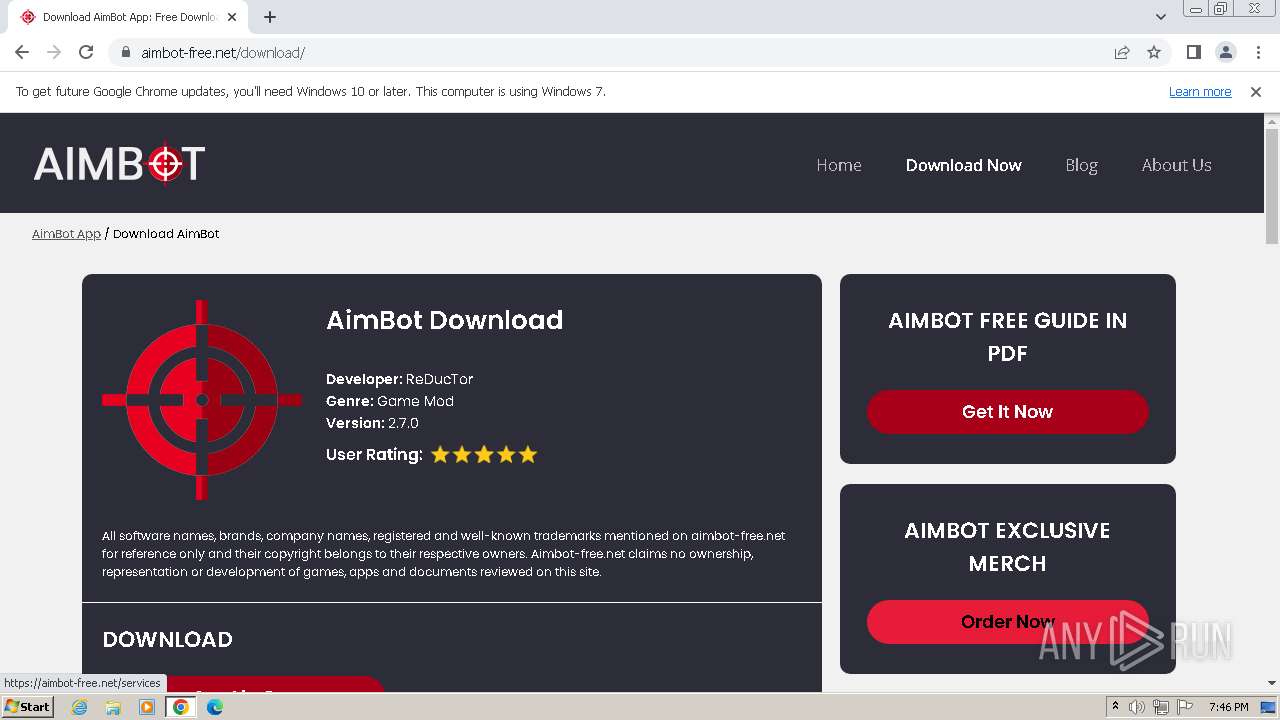Open Microsoft Edge from the taskbar
The height and width of the screenshot is (720, 1280).
coord(215,707)
